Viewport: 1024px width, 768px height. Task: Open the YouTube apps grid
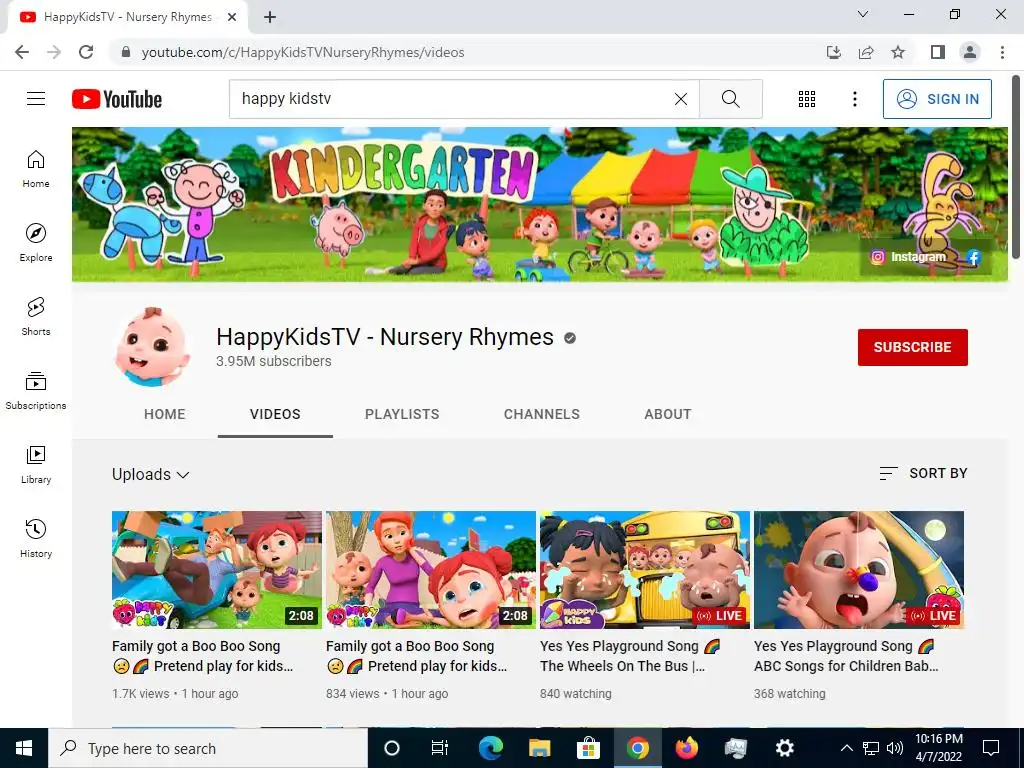pos(807,99)
